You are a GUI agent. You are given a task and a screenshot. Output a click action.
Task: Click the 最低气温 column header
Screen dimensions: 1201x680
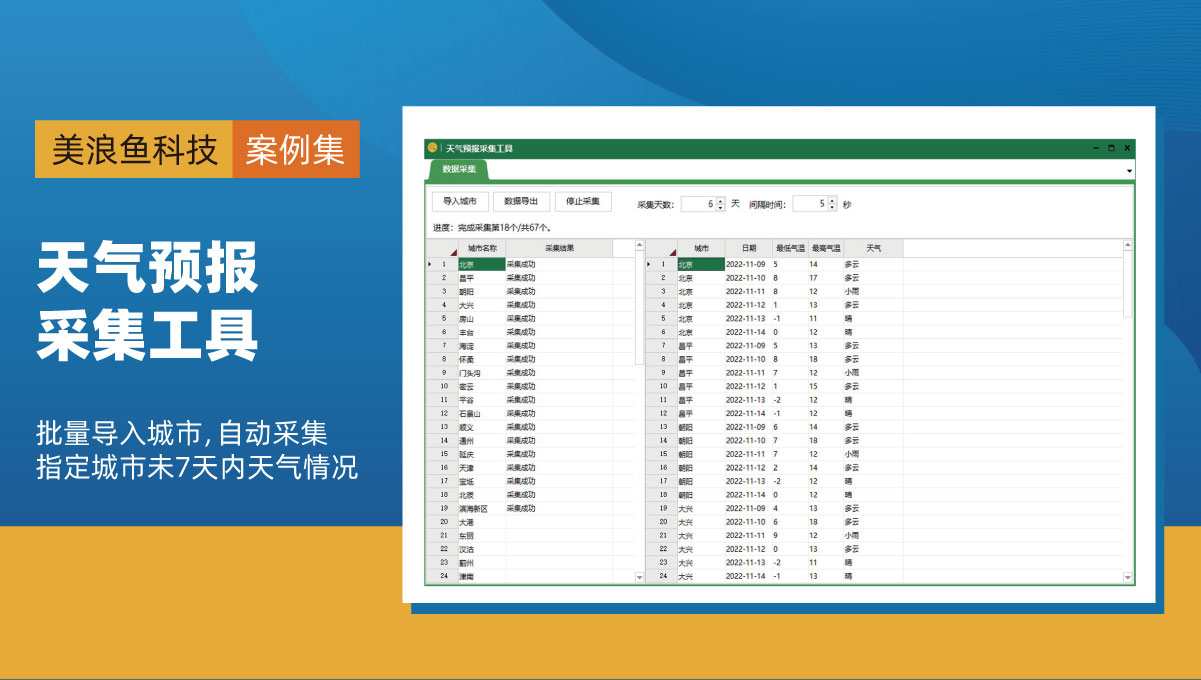click(x=789, y=248)
